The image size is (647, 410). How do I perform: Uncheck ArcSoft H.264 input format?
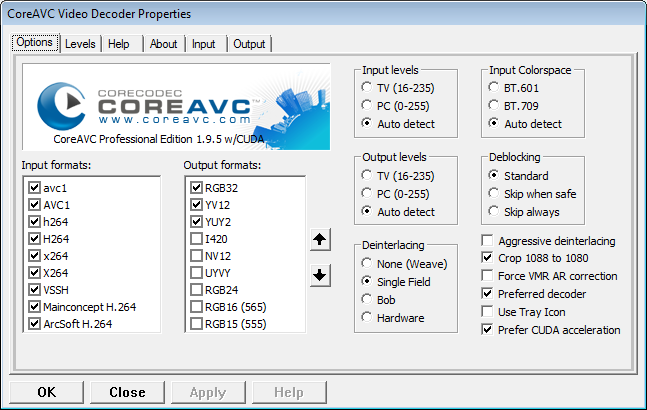(34, 324)
